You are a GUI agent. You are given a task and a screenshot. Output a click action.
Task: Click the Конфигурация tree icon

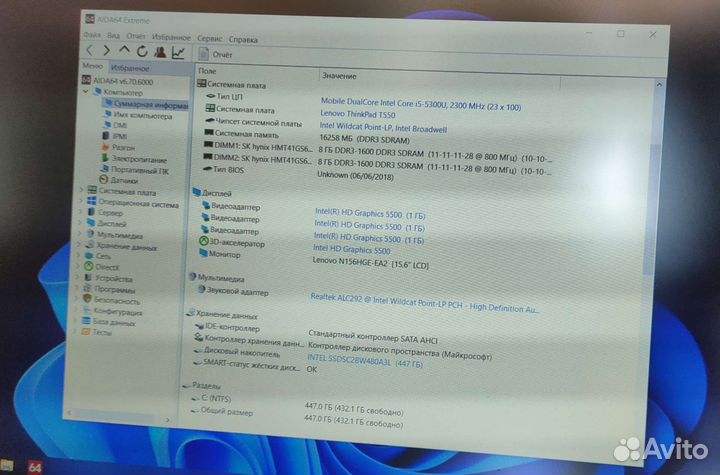87,310
